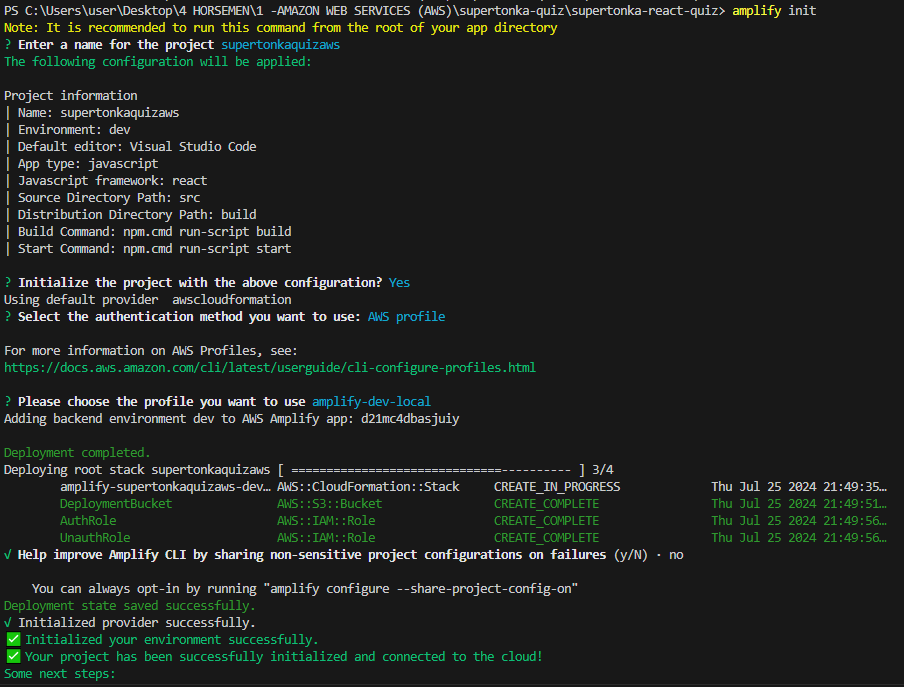Click the '3/4' deployment progress counter

click(x=602, y=470)
